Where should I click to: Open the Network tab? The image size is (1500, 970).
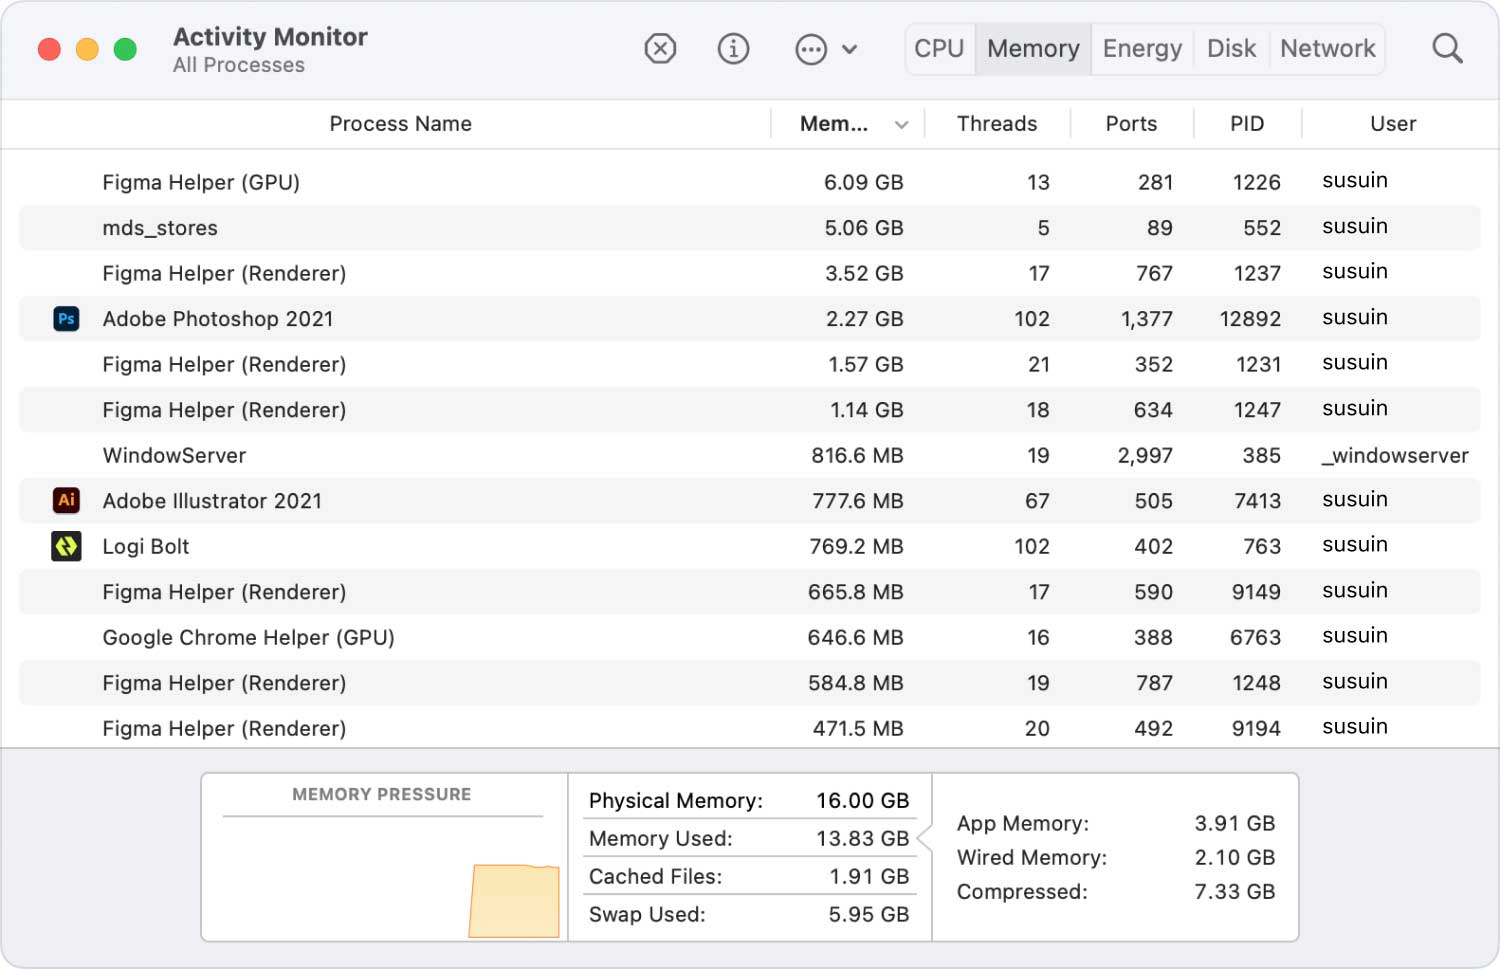1328,49
